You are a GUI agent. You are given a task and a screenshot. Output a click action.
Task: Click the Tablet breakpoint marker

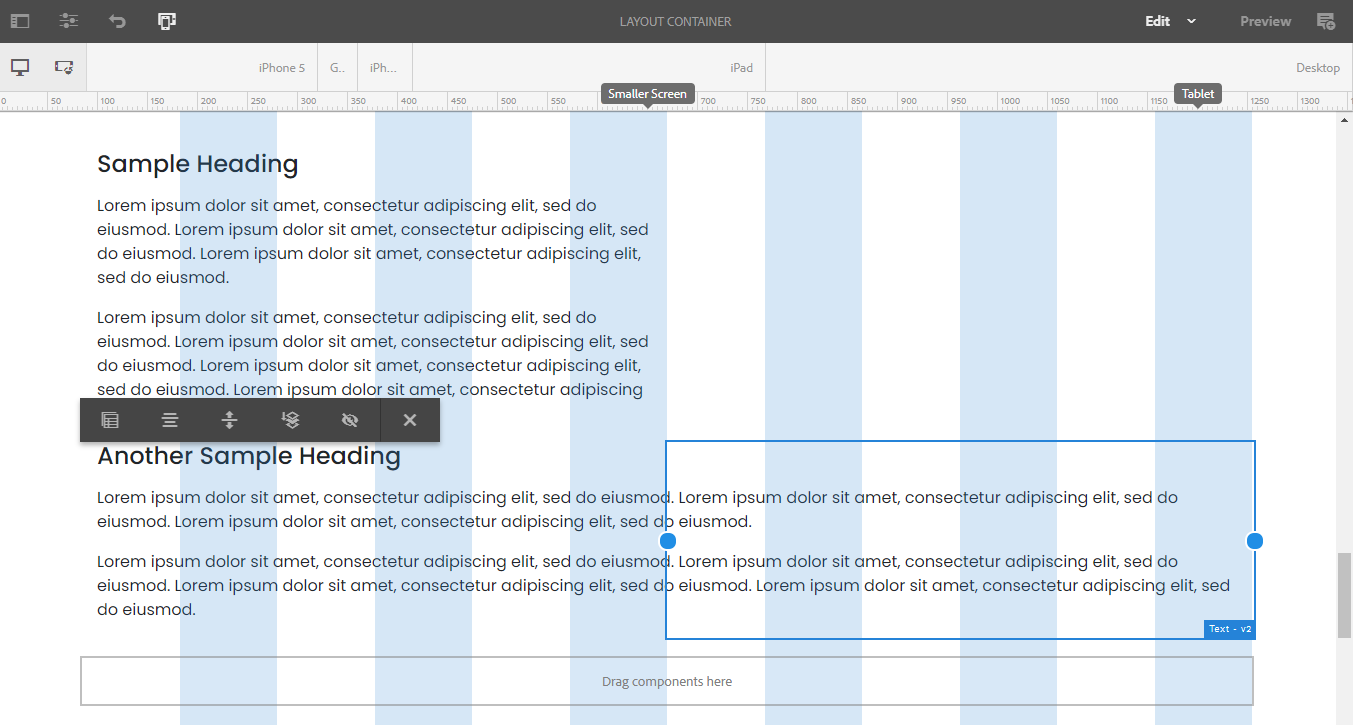(x=1198, y=94)
